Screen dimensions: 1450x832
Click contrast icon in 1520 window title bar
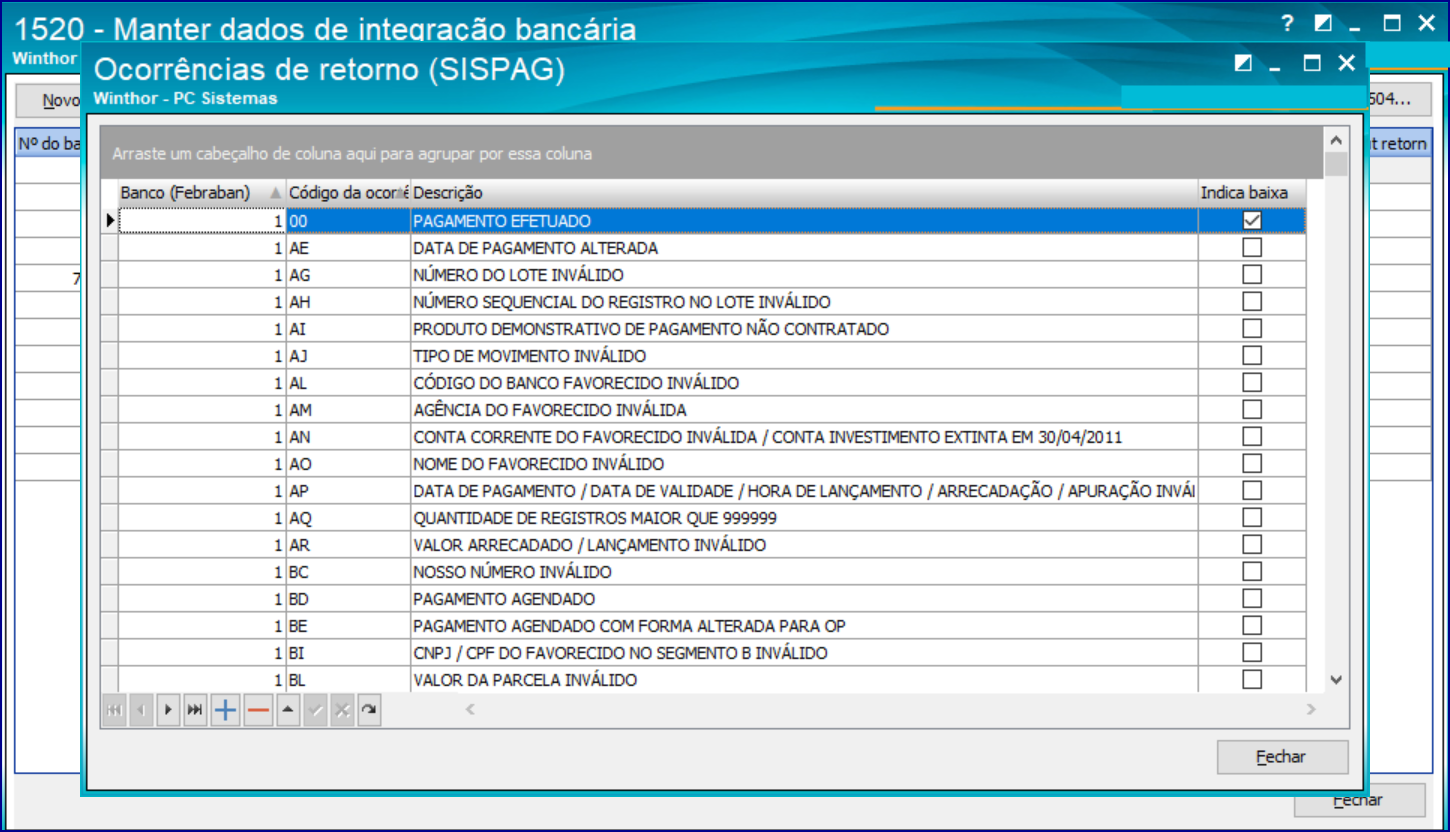click(1323, 23)
